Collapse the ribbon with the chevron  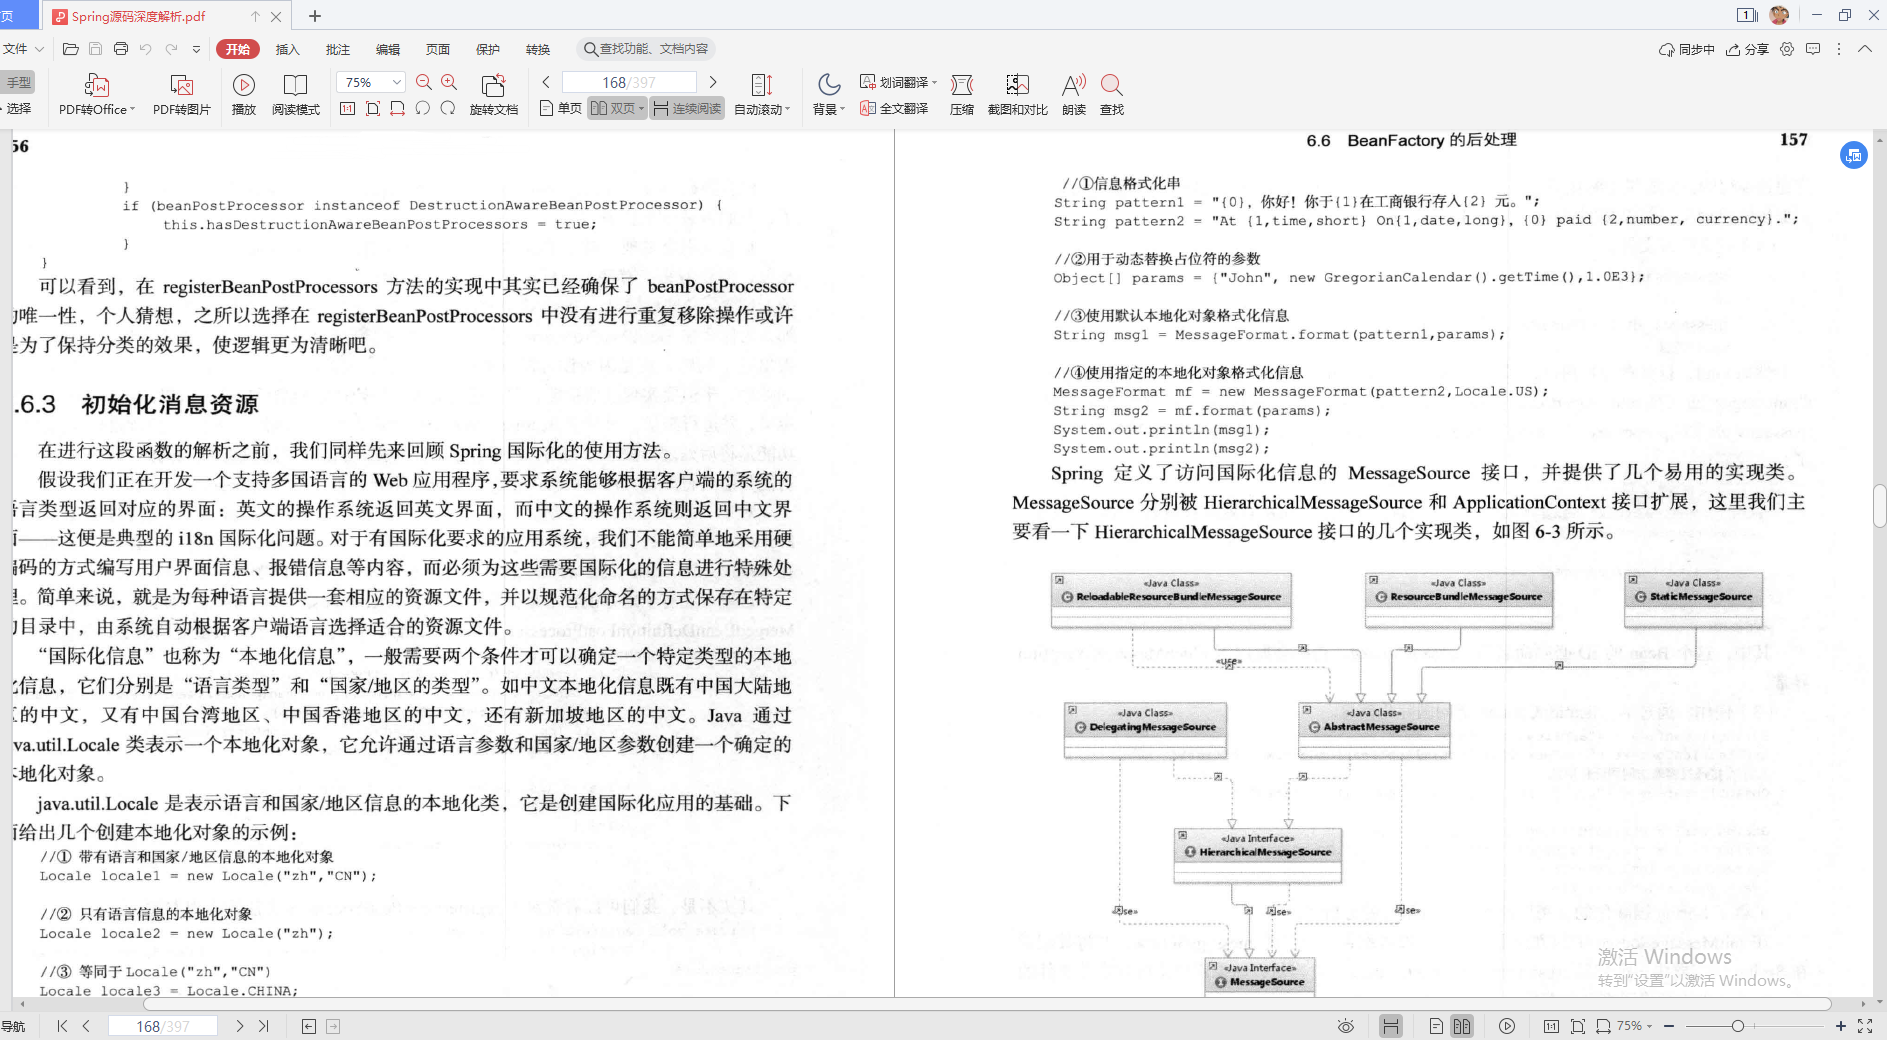coord(1865,49)
